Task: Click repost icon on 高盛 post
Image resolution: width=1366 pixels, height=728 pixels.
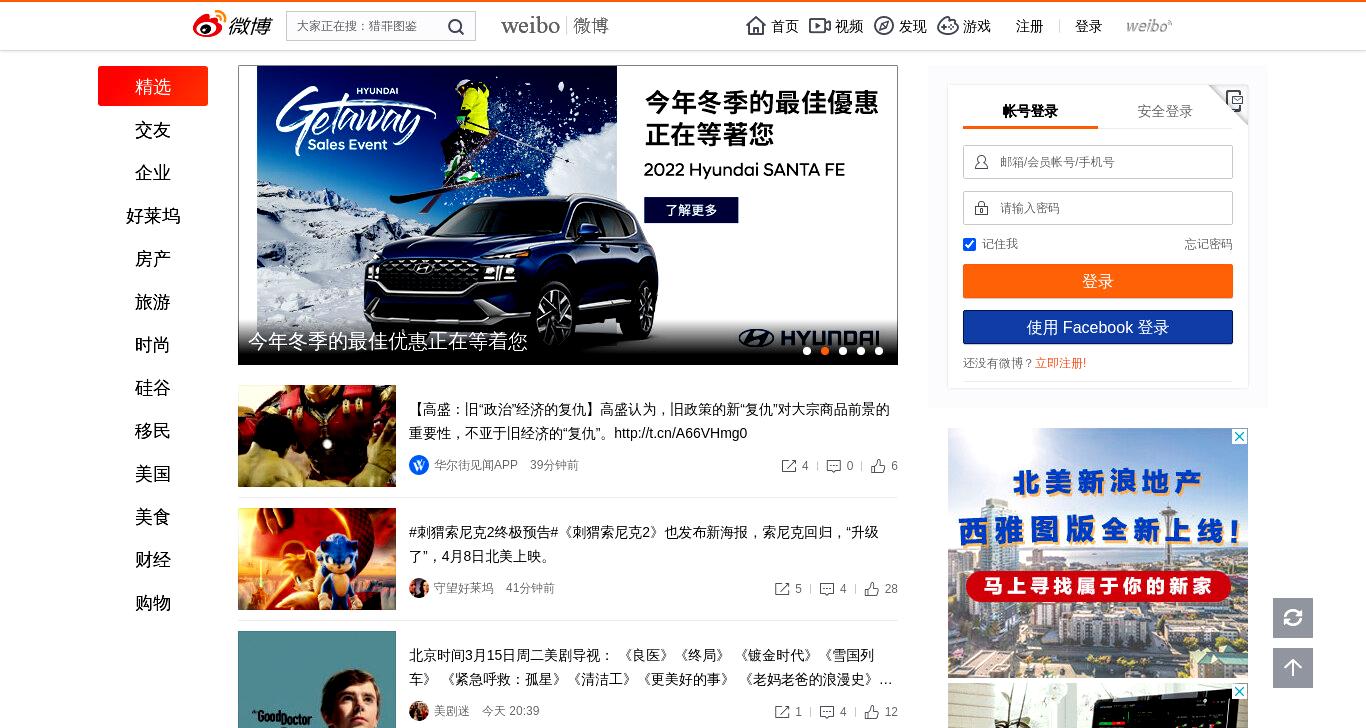Action: 789,466
